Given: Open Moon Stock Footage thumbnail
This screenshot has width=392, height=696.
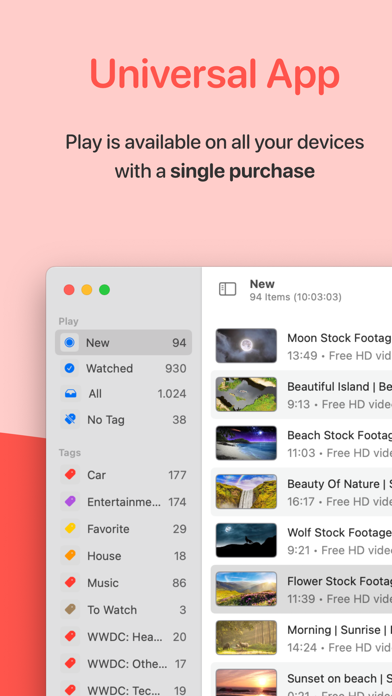Looking at the screenshot, I should click(x=246, y=346).
